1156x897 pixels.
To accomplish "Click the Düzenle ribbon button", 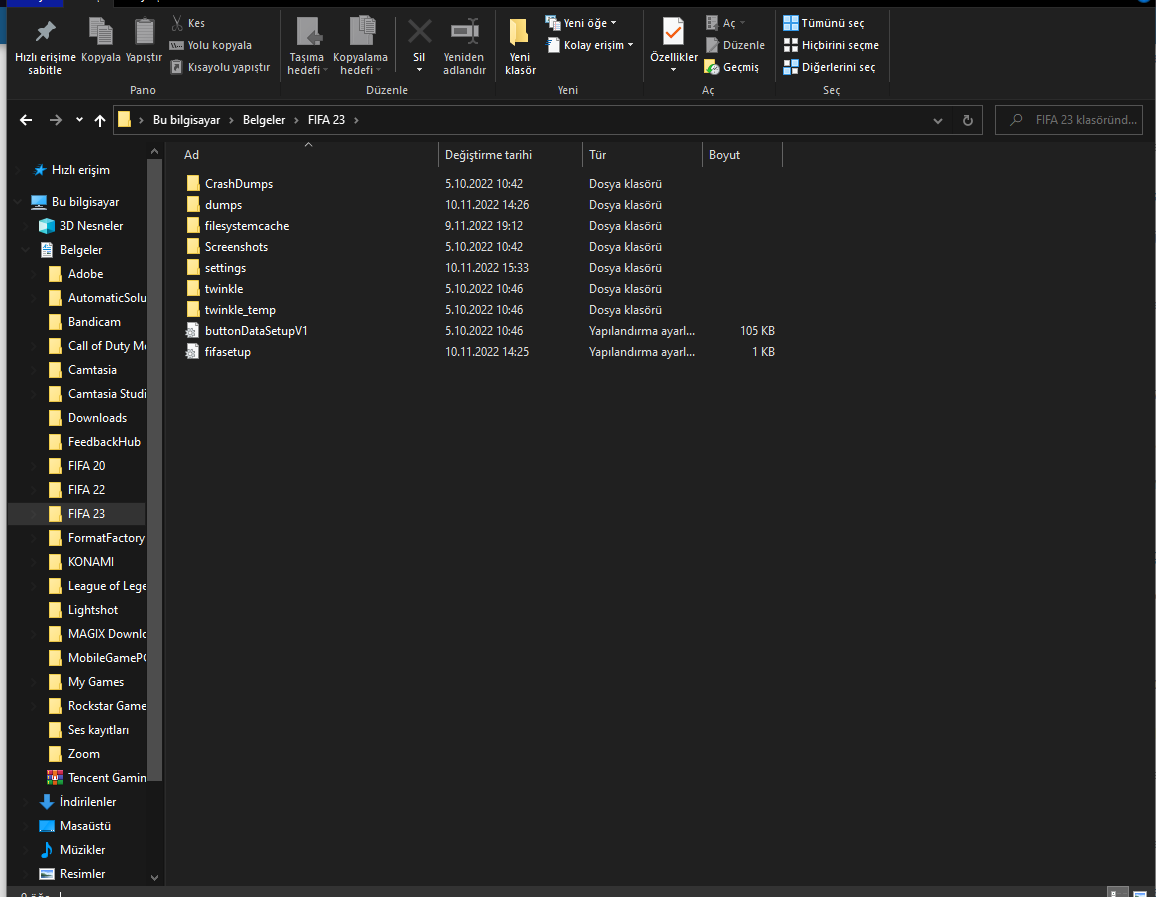I will [x=734, y=45].
